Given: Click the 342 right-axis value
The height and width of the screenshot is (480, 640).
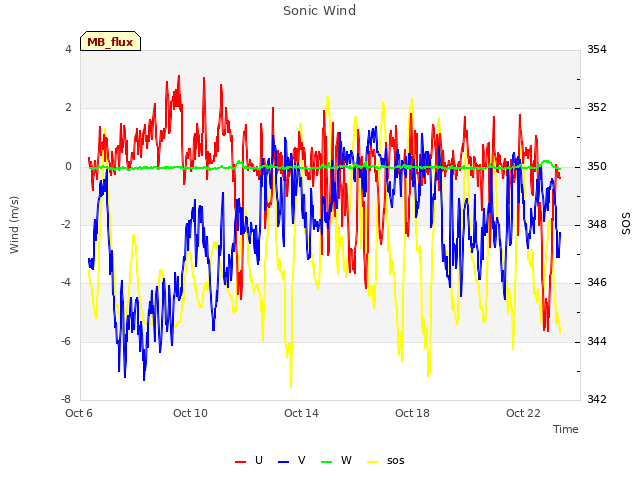Looking at the screenshot, I should [597, 399].
